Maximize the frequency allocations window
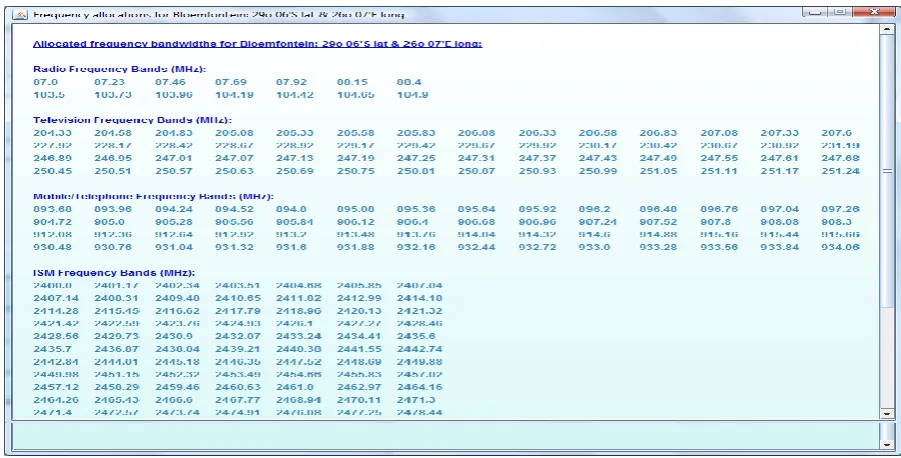The width and height of the screenshot is (901, 458). click(840, 12)
